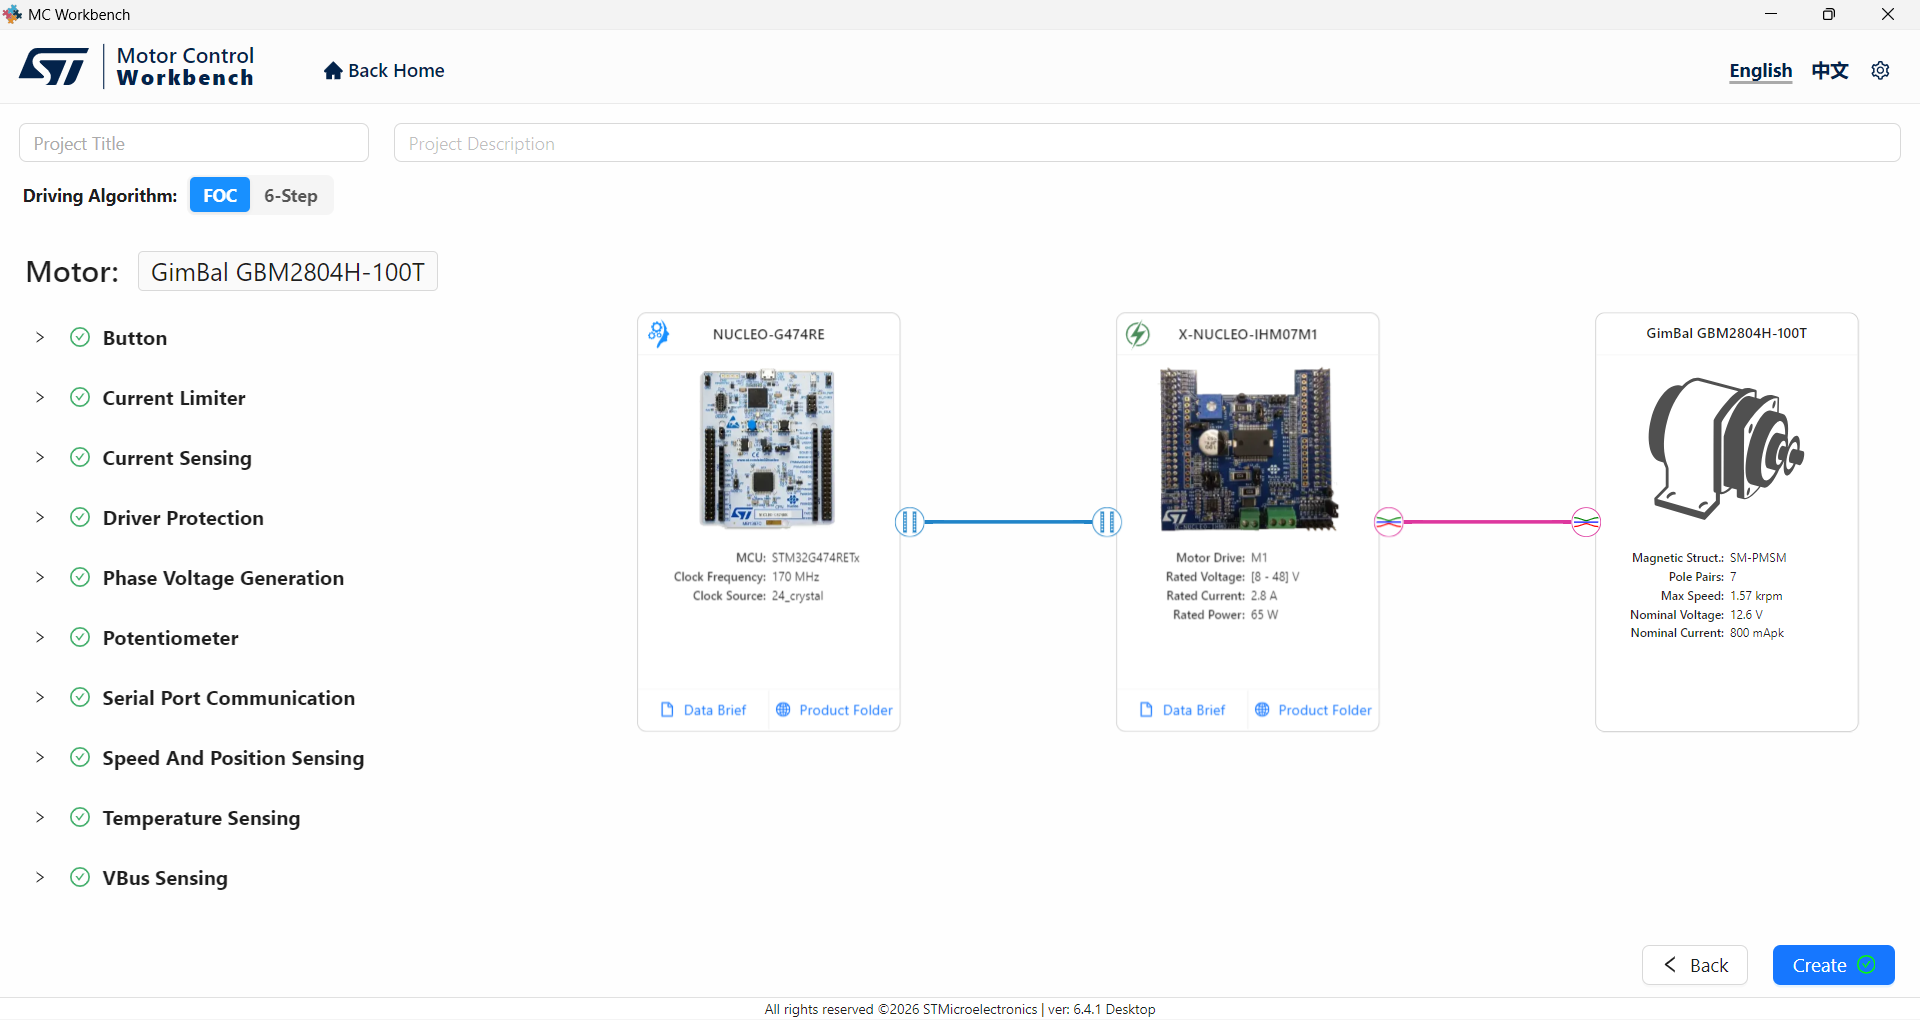Click the ver: 6.4.1 Desktop footer text
The height and width of the screenshot is (1020, 1920).
(1101, 1009)
